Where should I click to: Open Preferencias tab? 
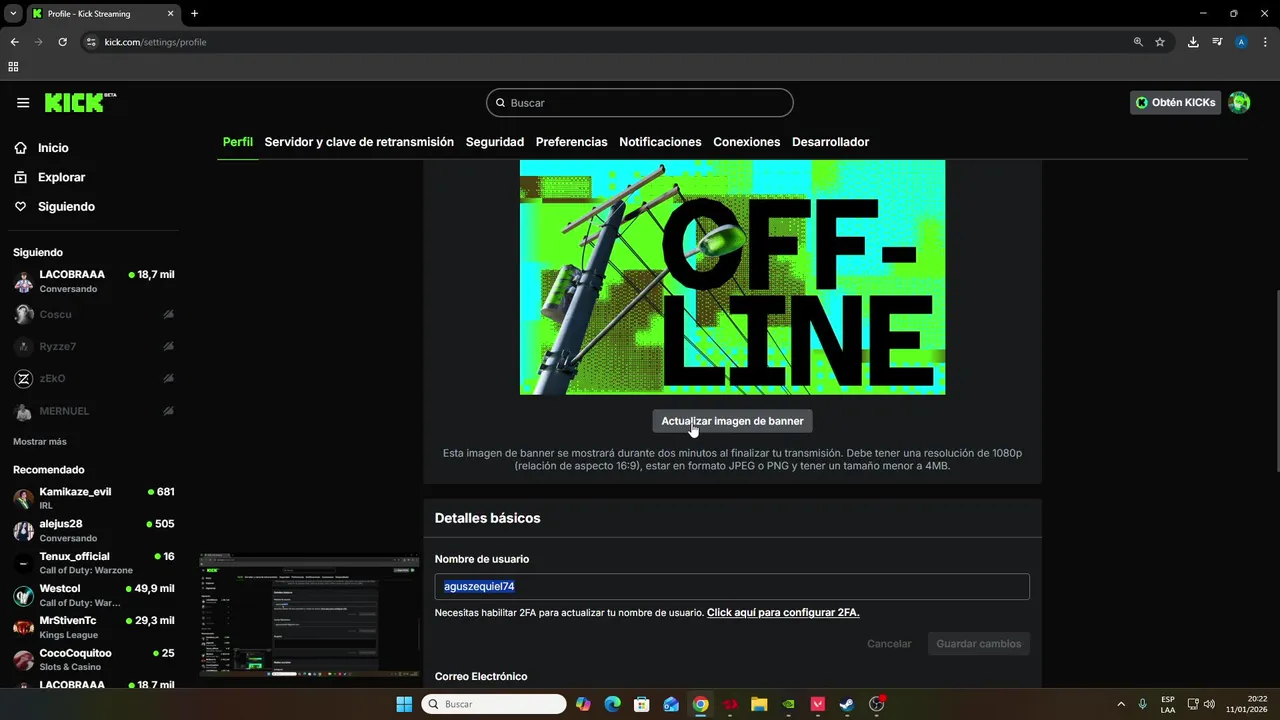(x=571, y=142)
